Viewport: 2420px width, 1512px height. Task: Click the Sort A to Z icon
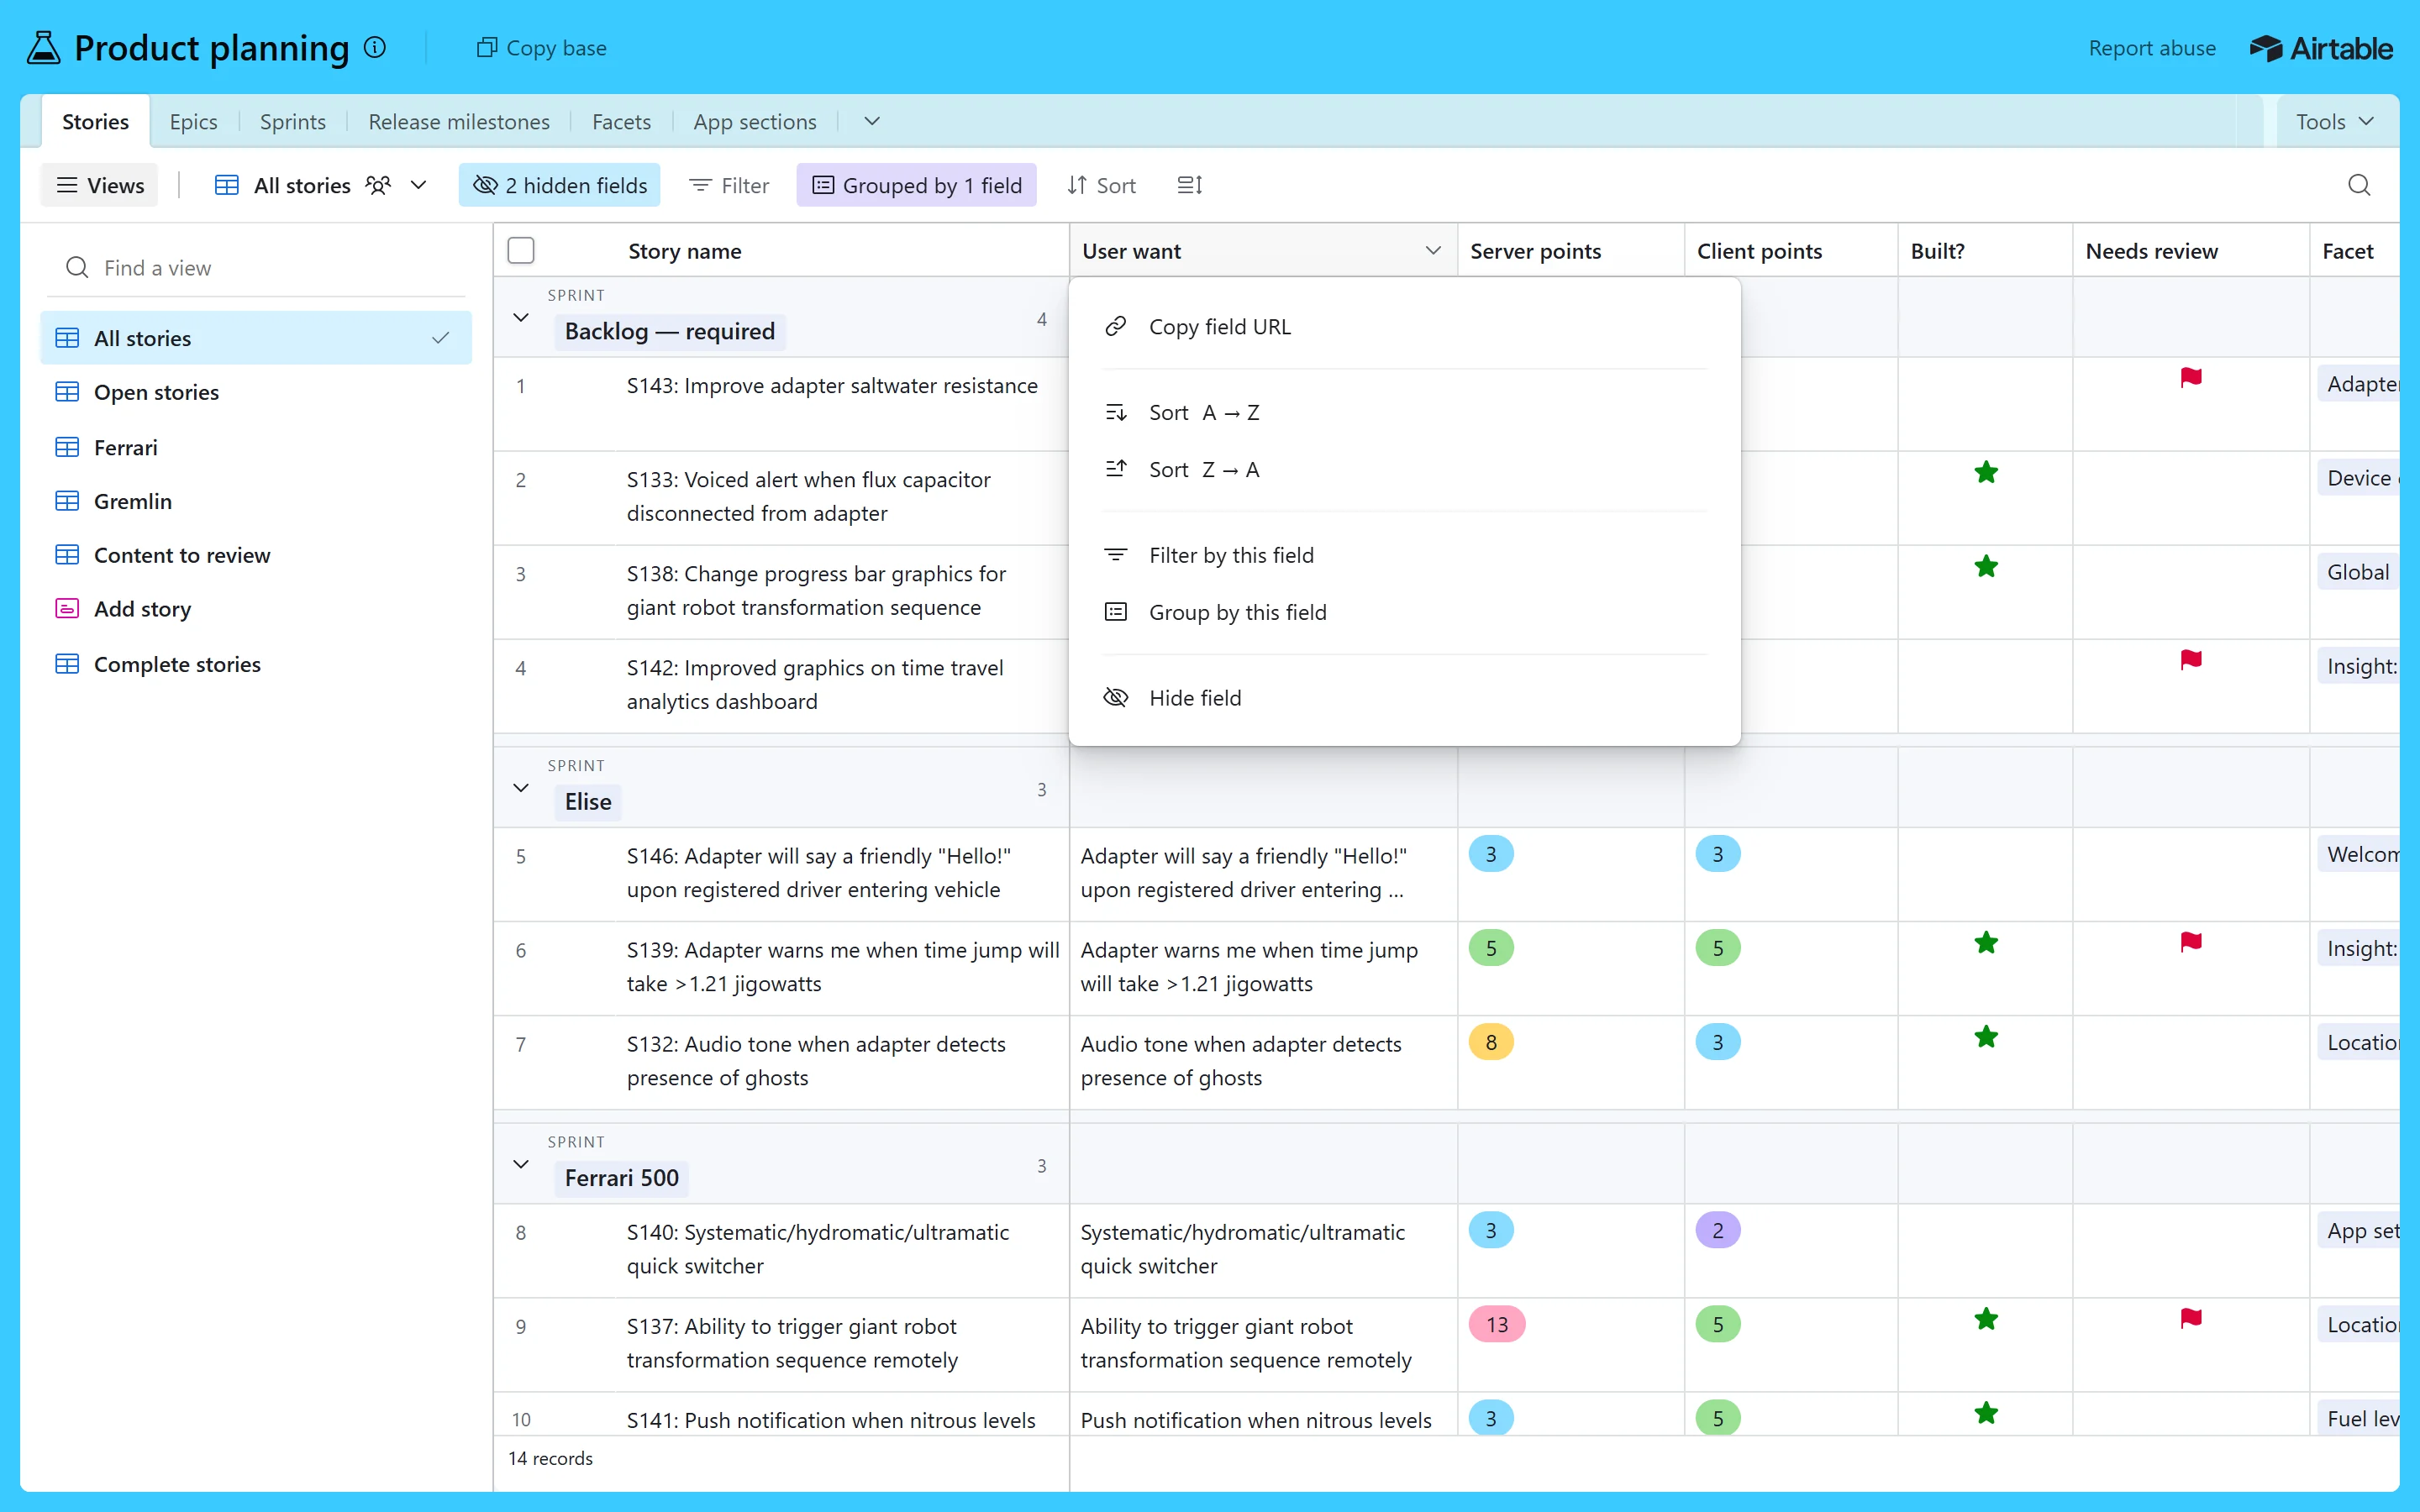1116,412
